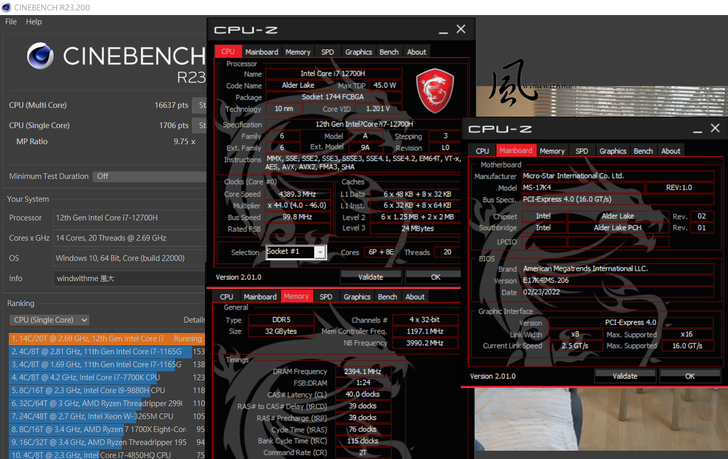
Task: Click OK in the Mainboard CPU-Z window
Action: tap(689, 376)
